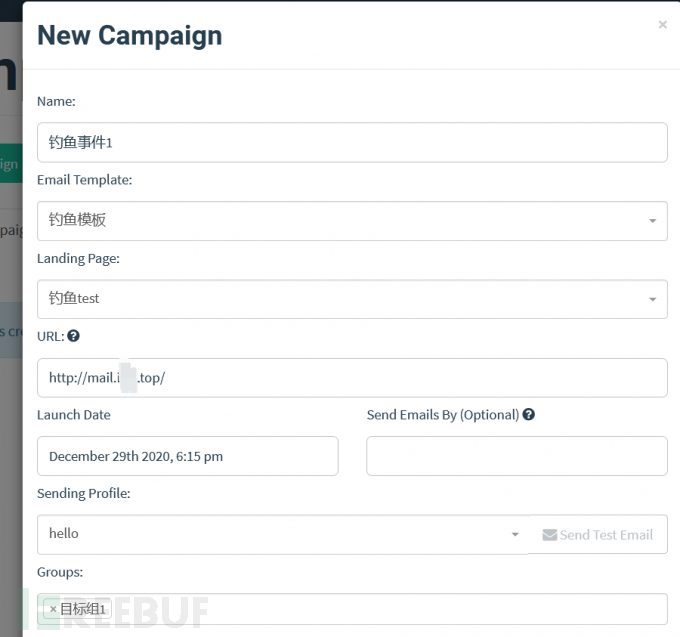Click the Send Test Email button
The image size is (680, 637).
click(598, 534)
